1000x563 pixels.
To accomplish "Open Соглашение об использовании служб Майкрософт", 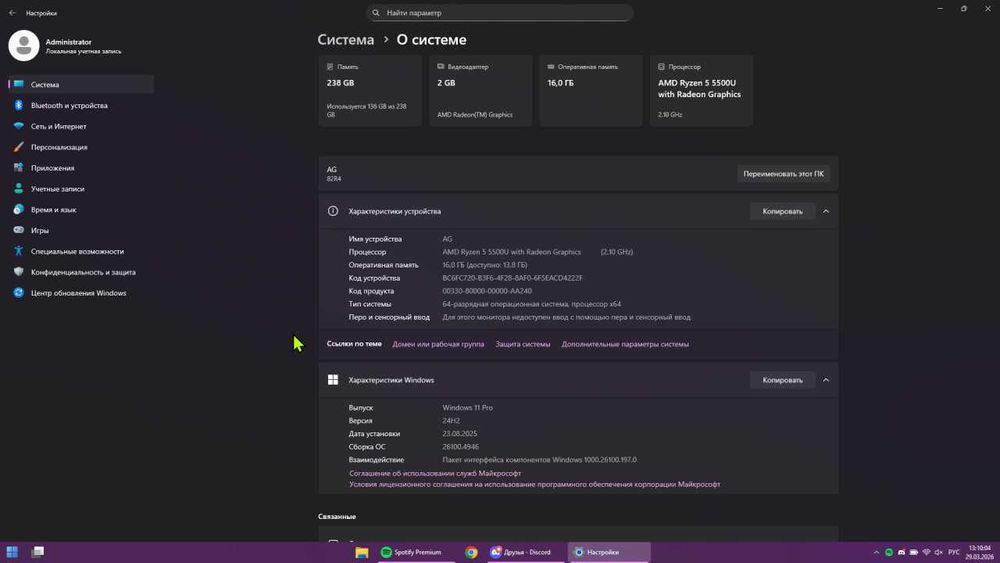I will 435,473.
